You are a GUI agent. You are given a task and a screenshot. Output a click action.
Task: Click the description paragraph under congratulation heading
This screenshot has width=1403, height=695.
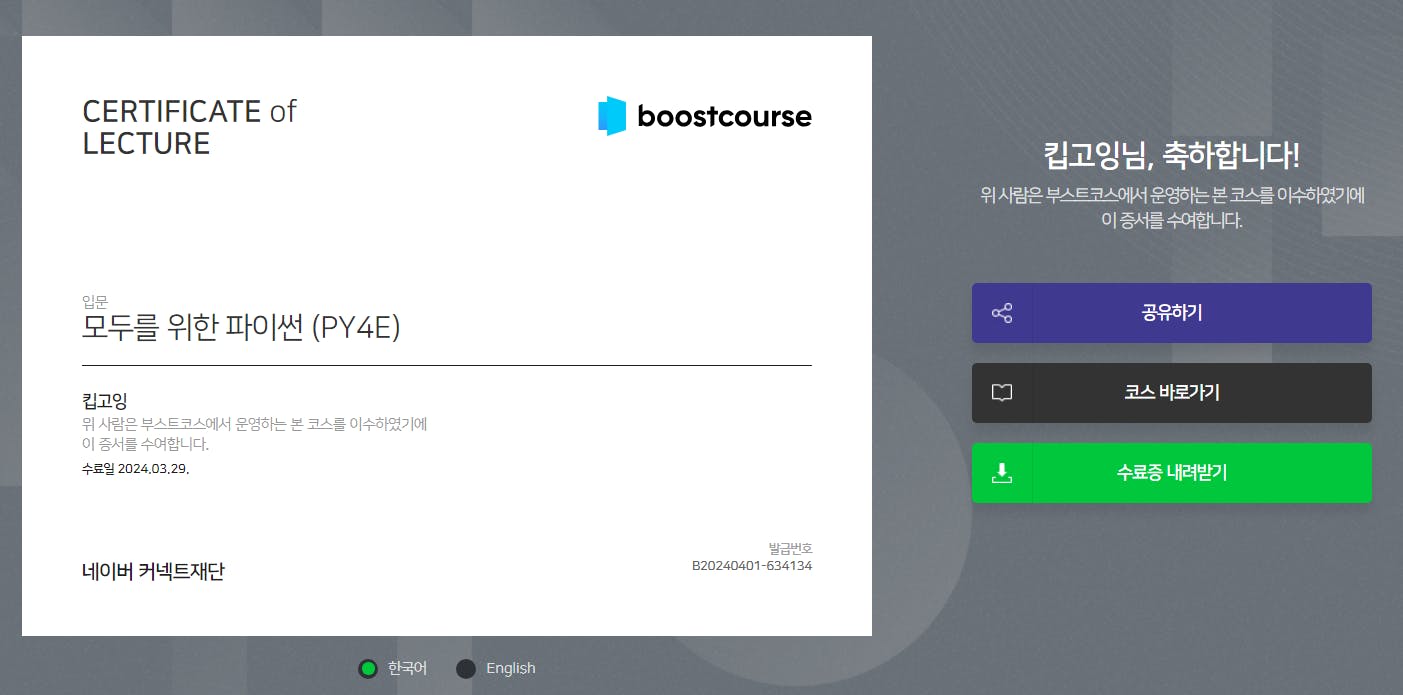(1172, 207)
